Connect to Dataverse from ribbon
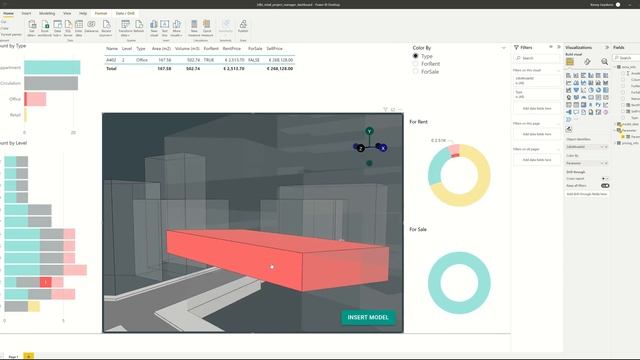 (x=91, y=27)
